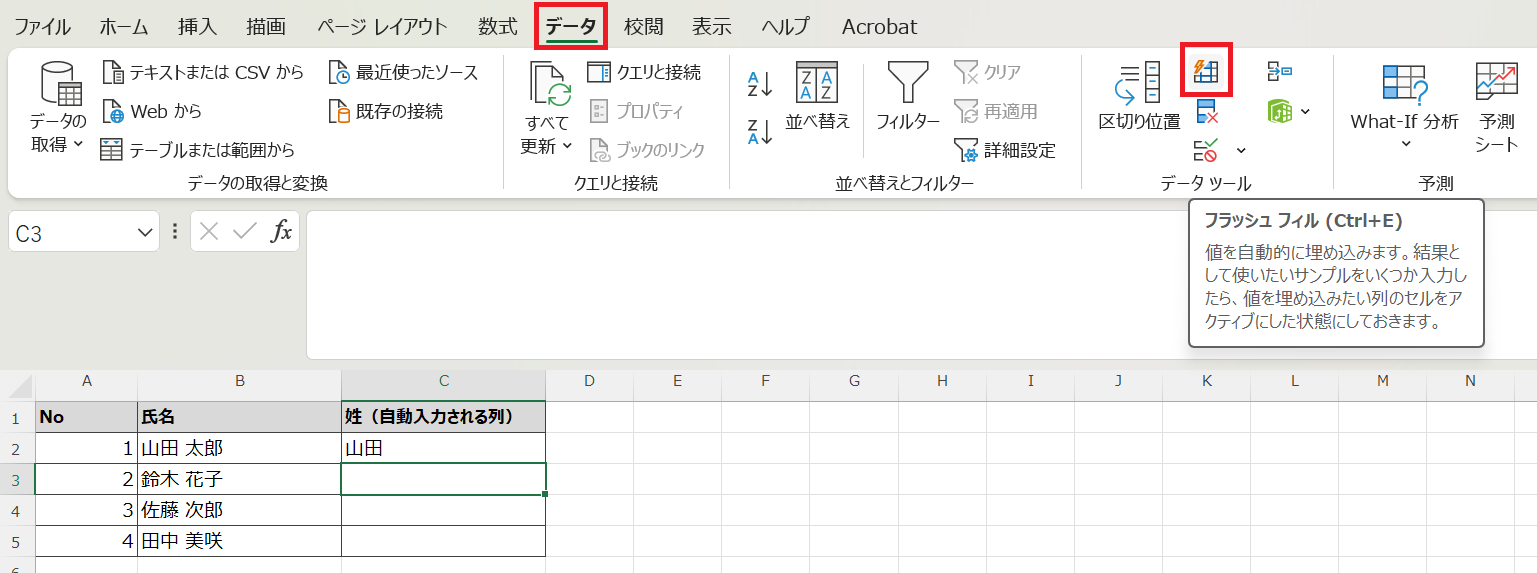Select row 3 header
1537x573 pixels.
pos(17,479)
